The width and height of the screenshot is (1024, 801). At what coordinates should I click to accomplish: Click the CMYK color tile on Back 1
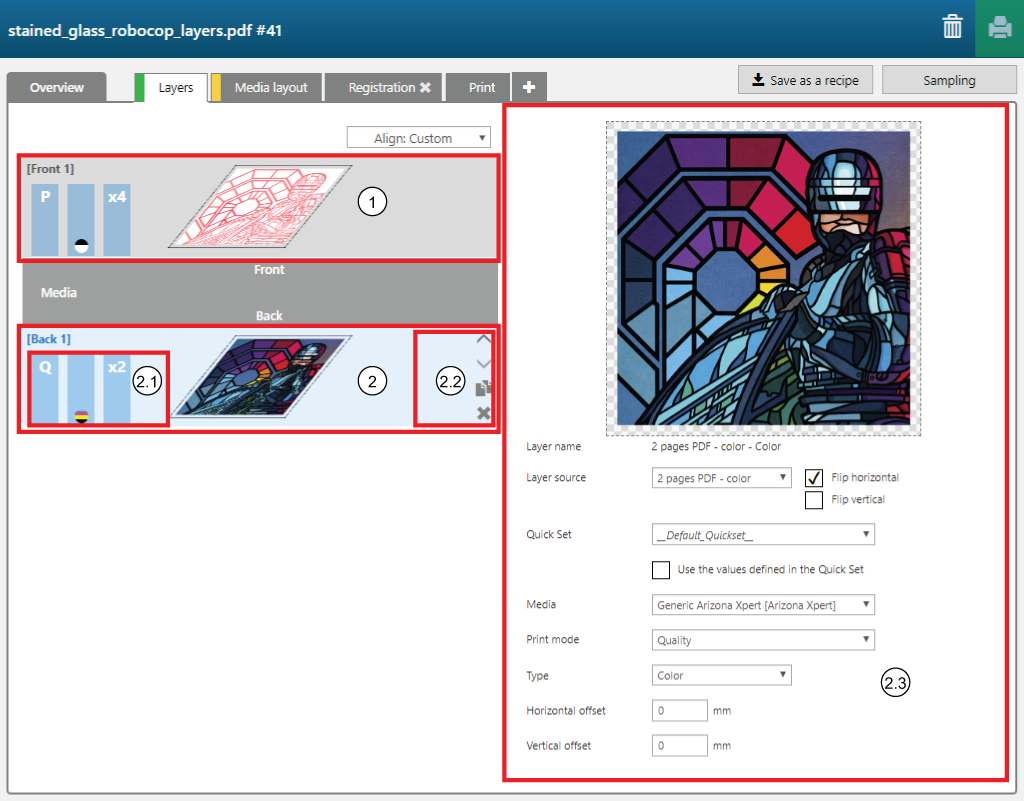pyautogui.click(x=81, y=388)
